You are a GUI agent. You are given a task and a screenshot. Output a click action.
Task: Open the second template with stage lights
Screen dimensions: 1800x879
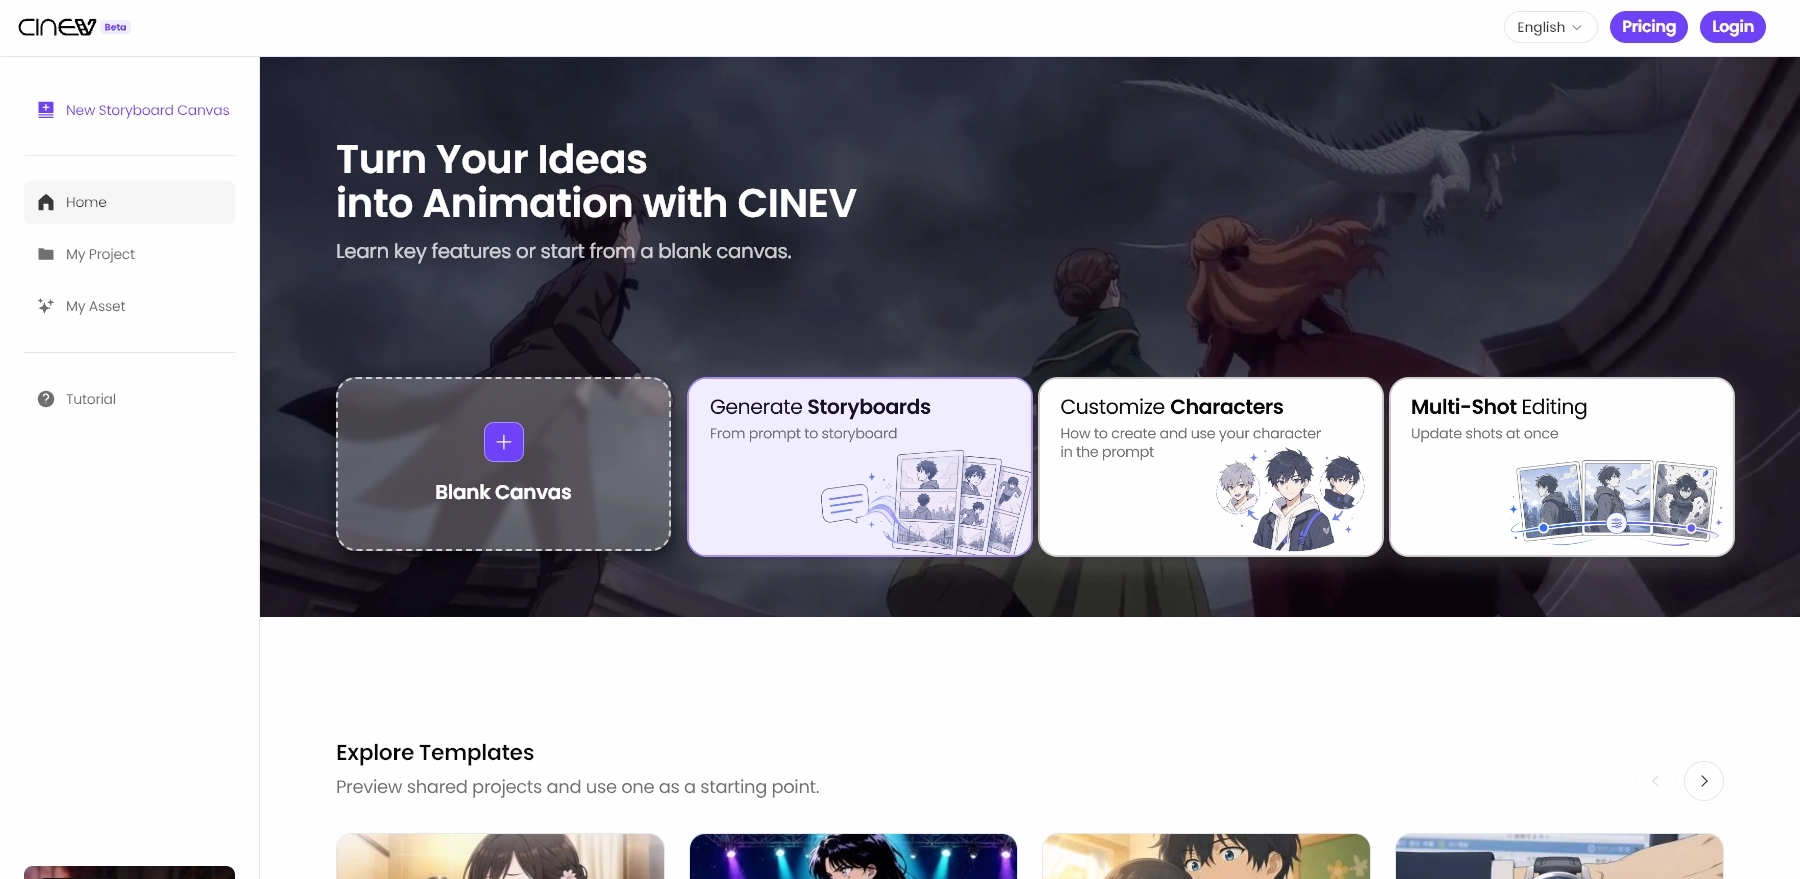[x=853, y=857]
